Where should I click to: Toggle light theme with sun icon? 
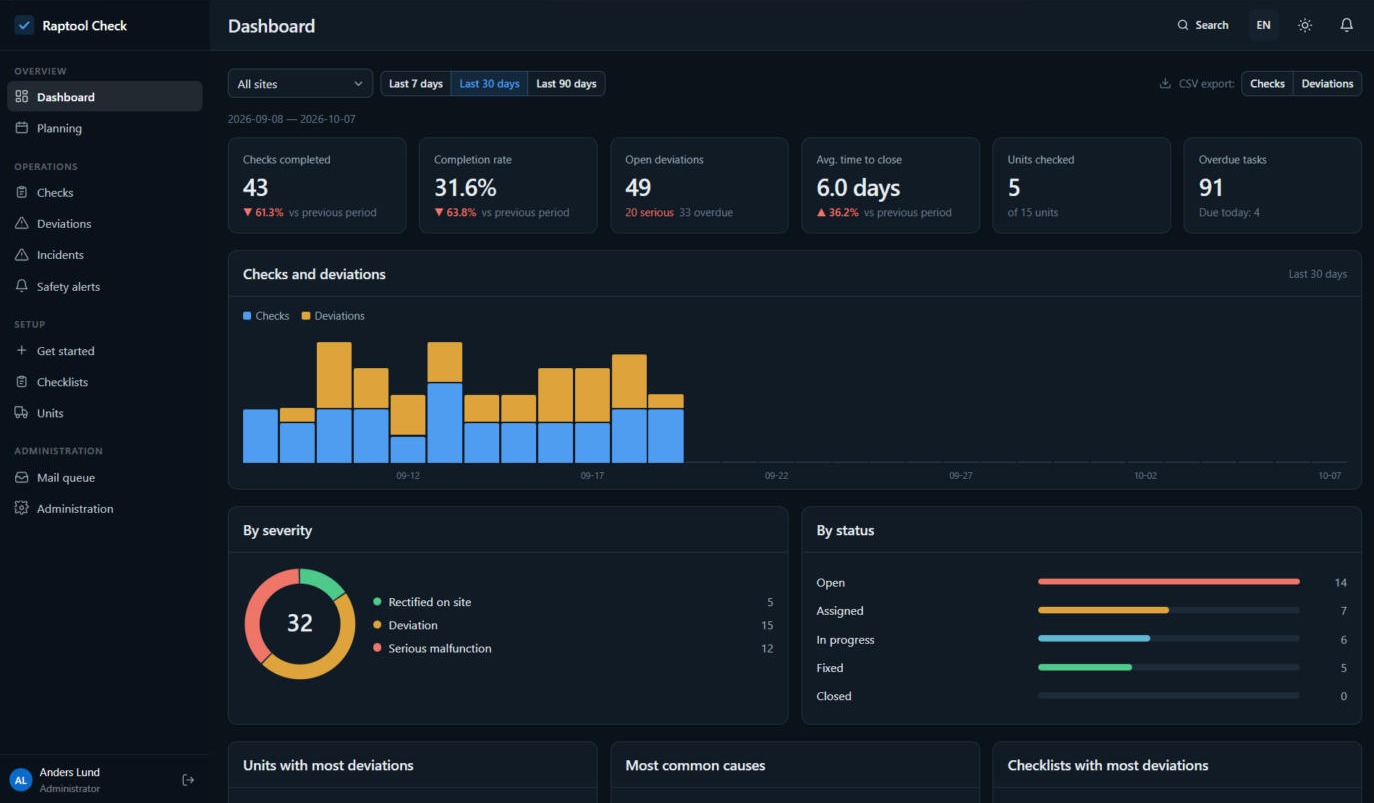click(x=1305, y=25)
